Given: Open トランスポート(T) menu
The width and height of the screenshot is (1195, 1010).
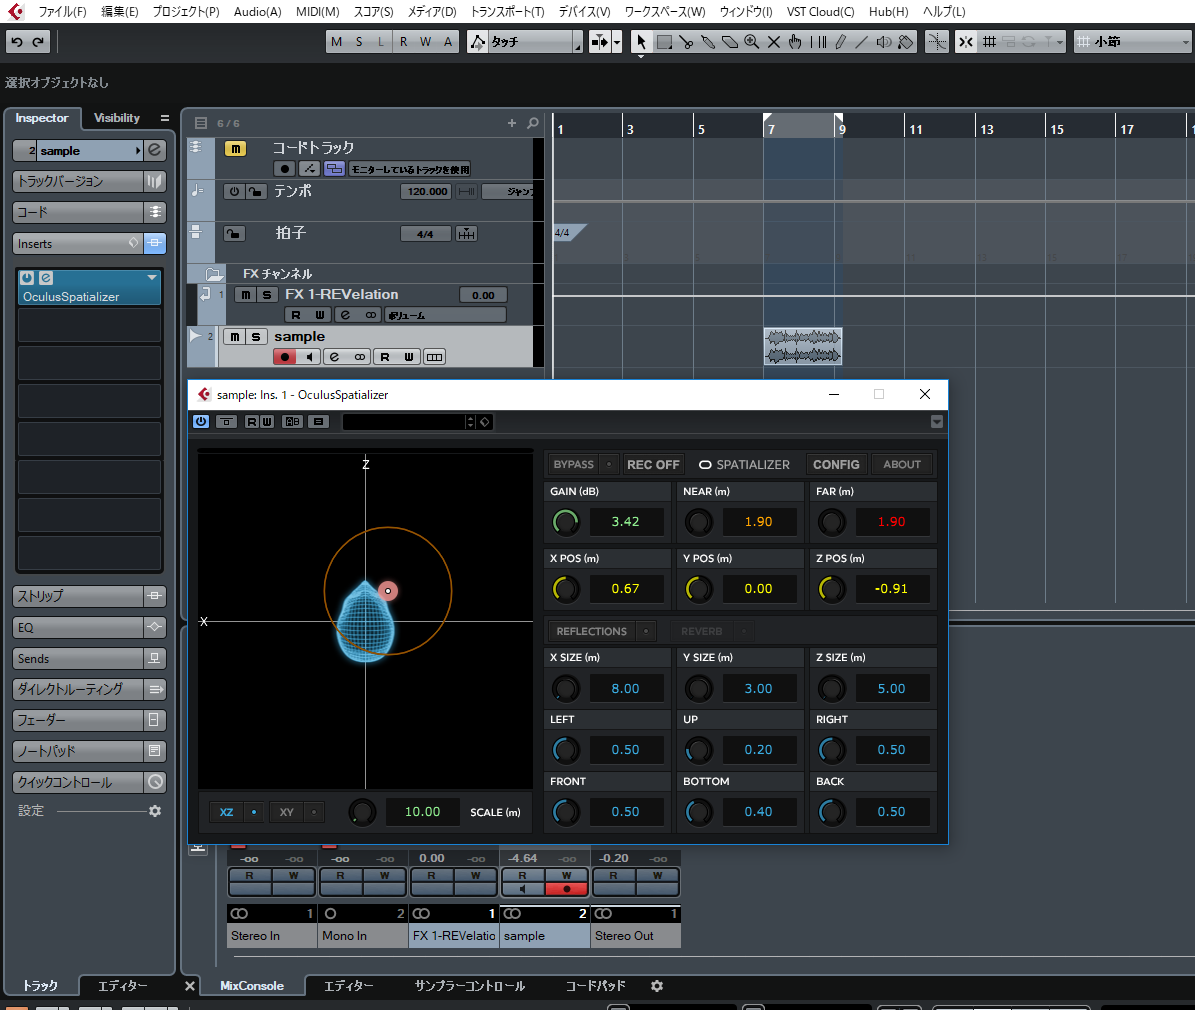Looking at the screenshot, I should (x=508, y=11).
